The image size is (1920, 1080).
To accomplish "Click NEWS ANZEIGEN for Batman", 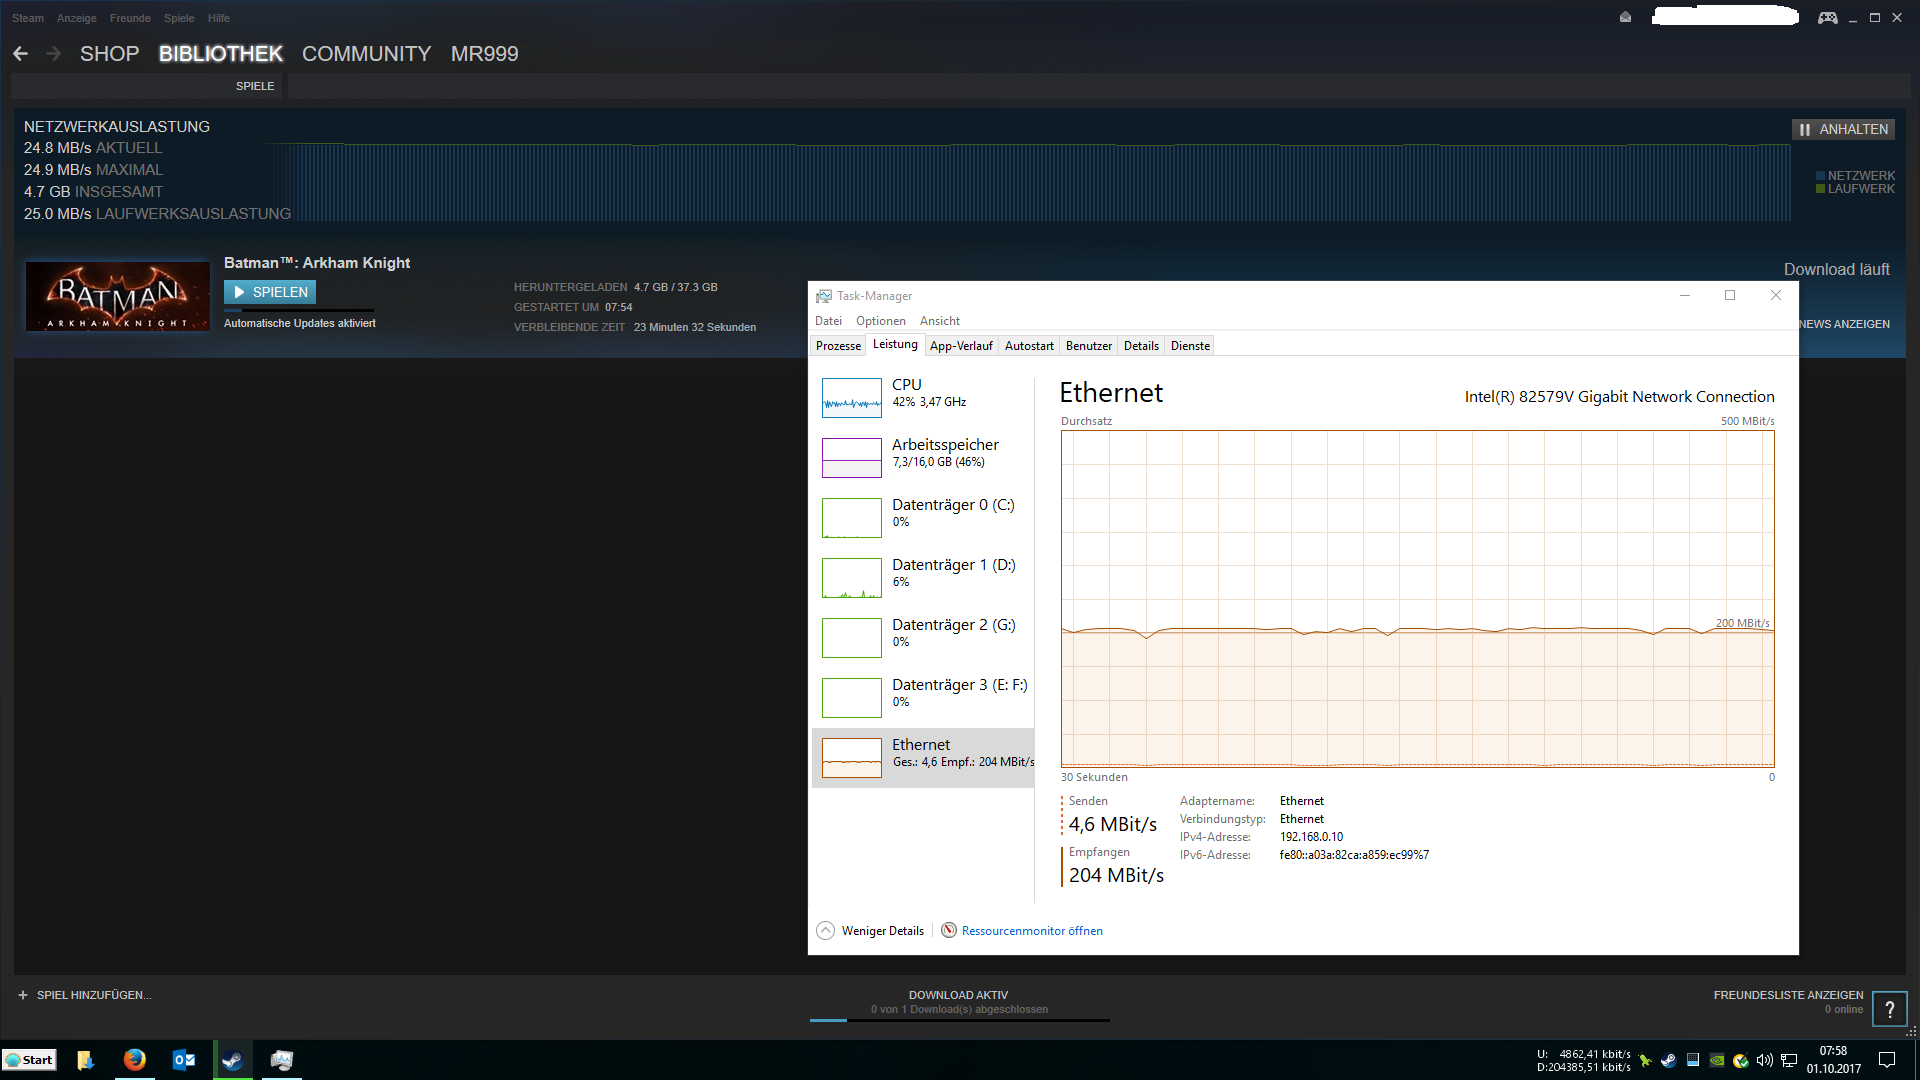I will click(x=1844, y=324).
